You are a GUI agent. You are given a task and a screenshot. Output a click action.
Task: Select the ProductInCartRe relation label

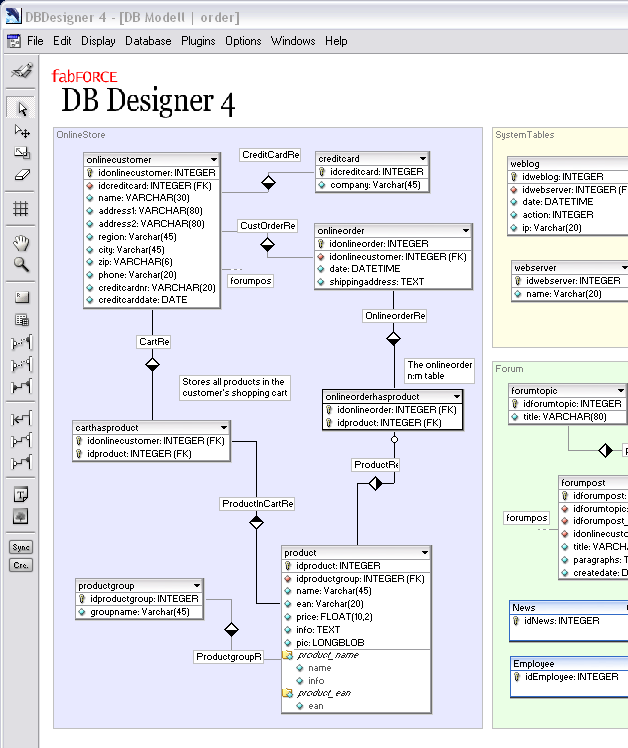tap(257, 504)
